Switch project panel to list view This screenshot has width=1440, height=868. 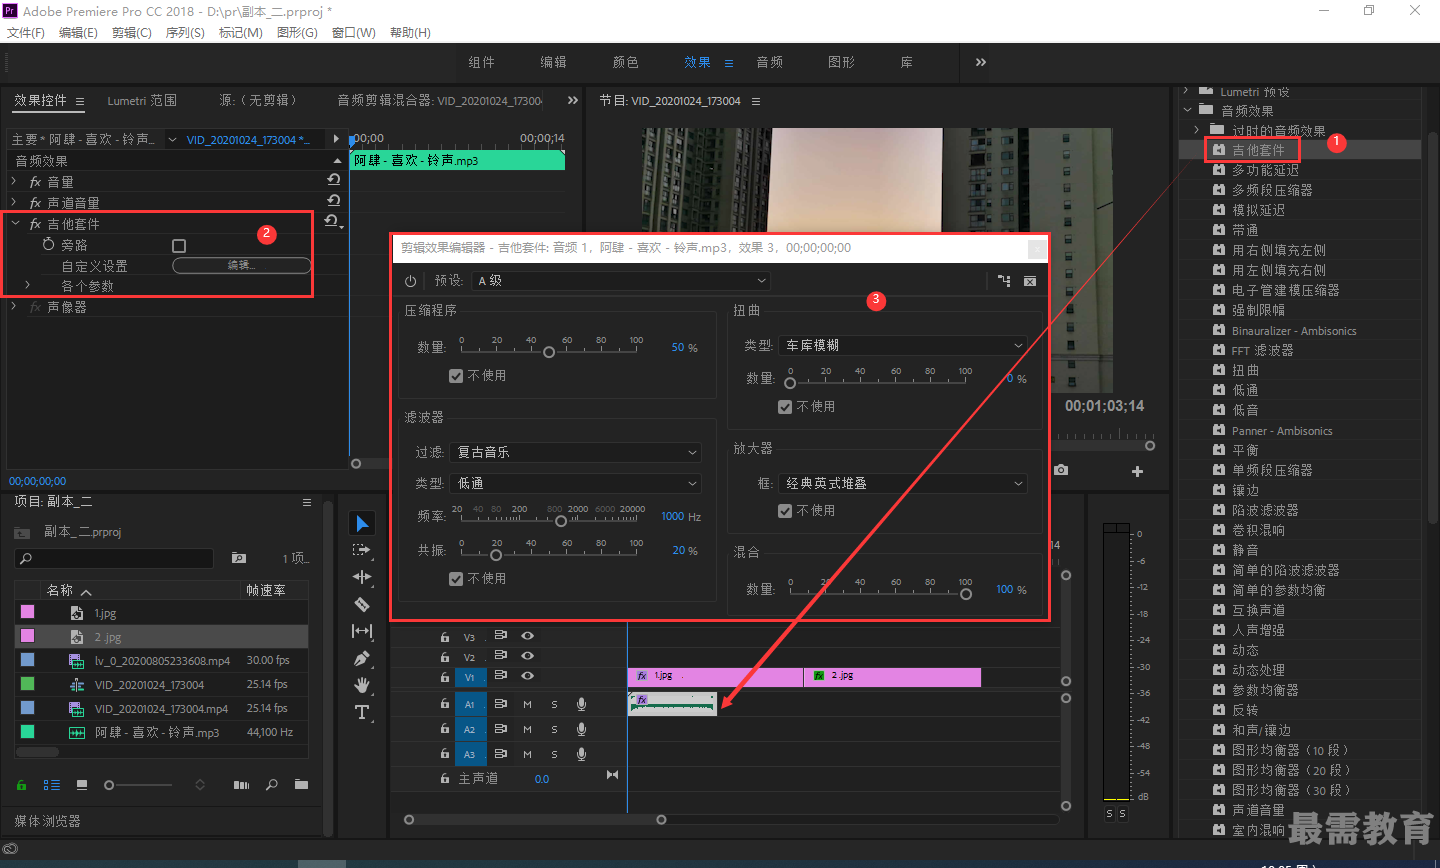tap(52, 785)
